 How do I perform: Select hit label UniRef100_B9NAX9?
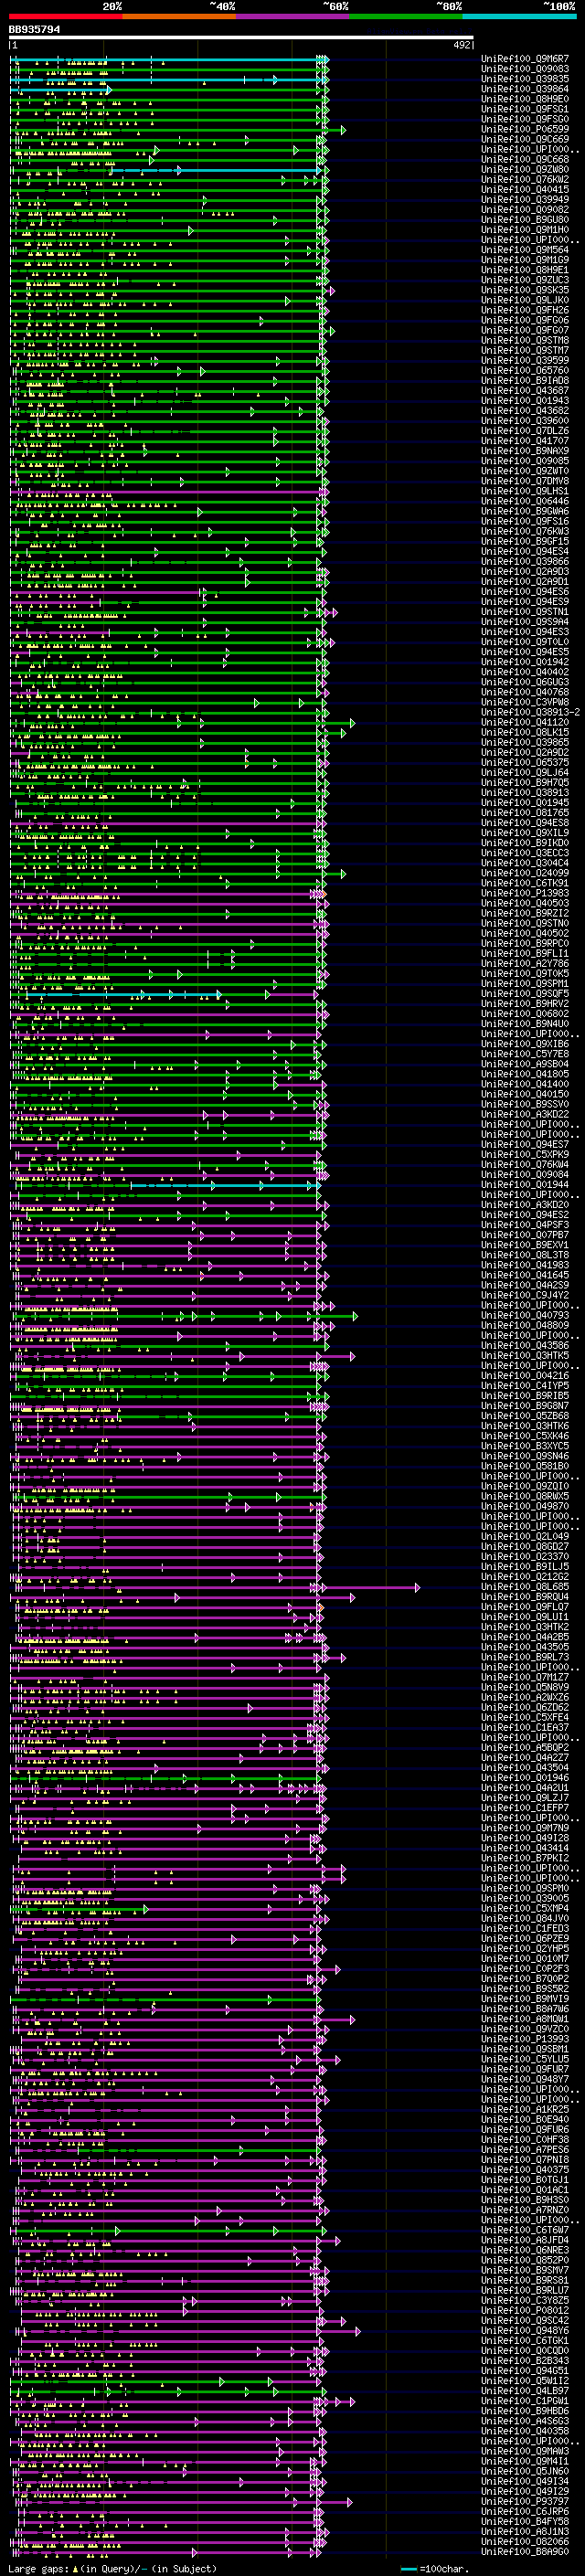tap(525, 450)
